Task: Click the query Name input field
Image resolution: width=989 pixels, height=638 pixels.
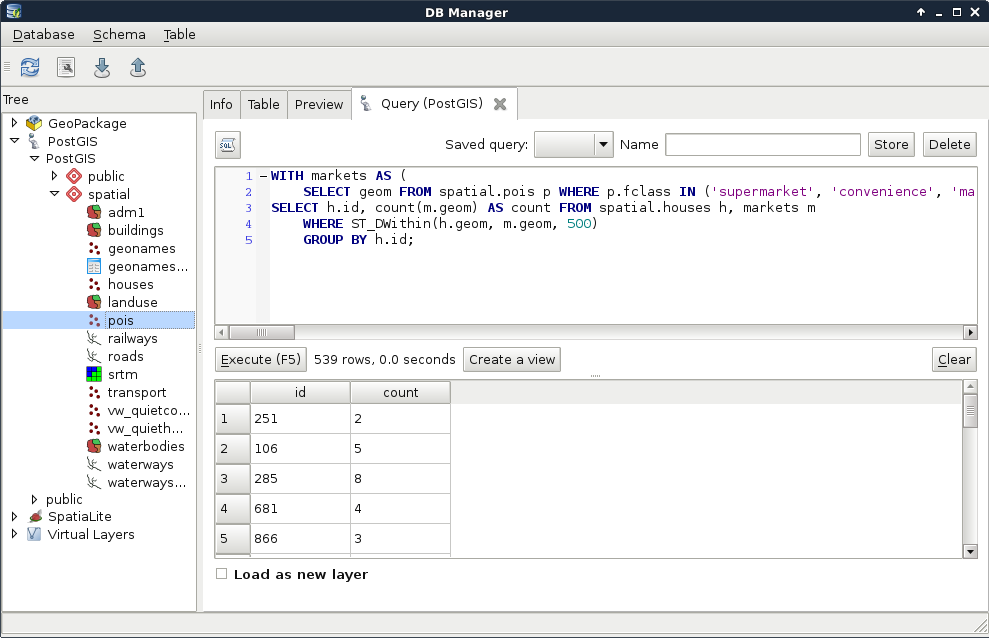Action: (762, 145)
